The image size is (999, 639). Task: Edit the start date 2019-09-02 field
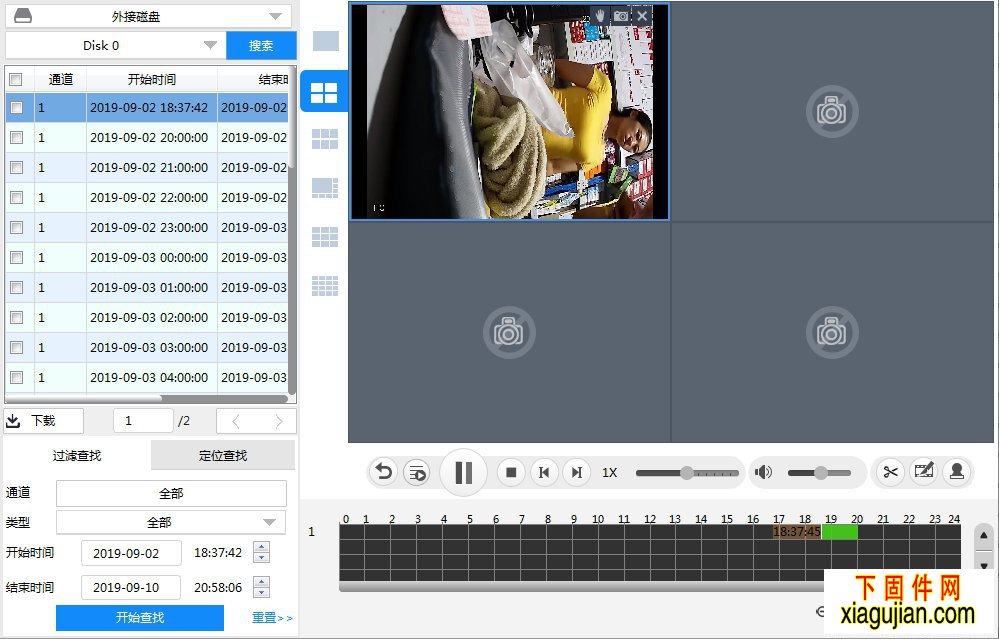pyautogui.click(x=131, y=553)
